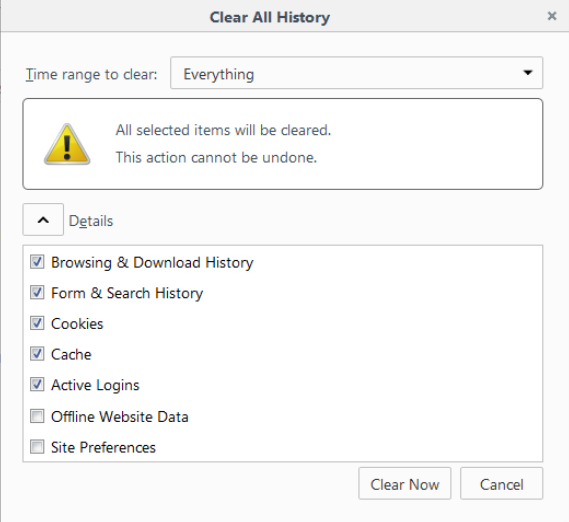Click the Details label

click(x=91, y=221)
